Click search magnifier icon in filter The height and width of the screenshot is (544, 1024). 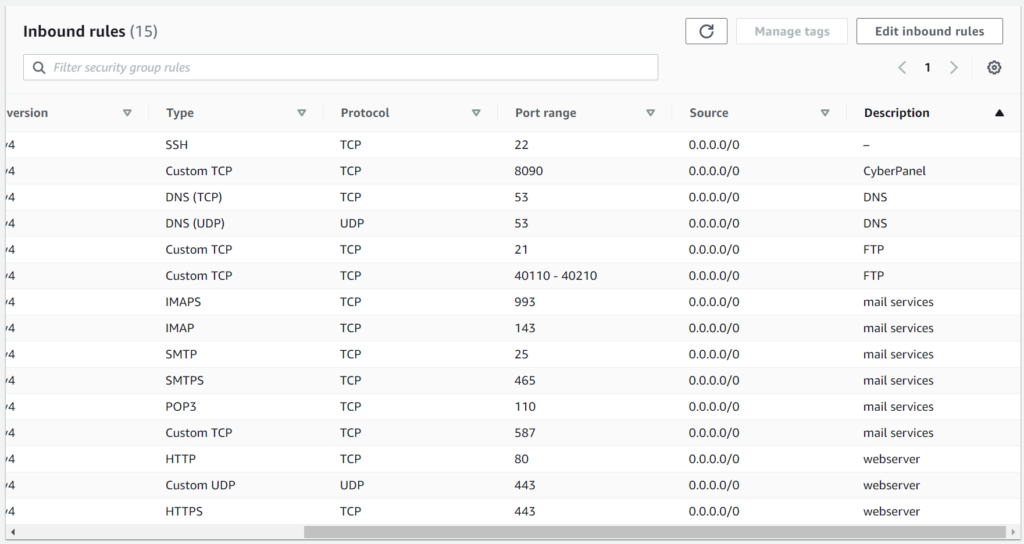click(x=39, y=67)
